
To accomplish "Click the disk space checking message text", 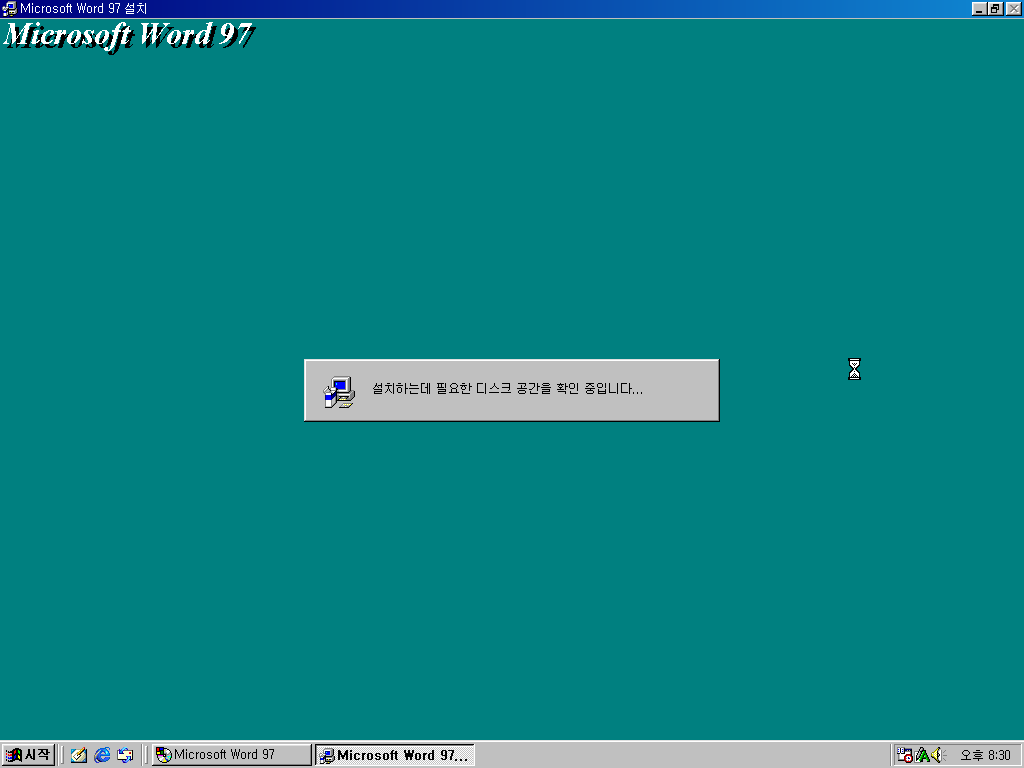I will [507, 389].
